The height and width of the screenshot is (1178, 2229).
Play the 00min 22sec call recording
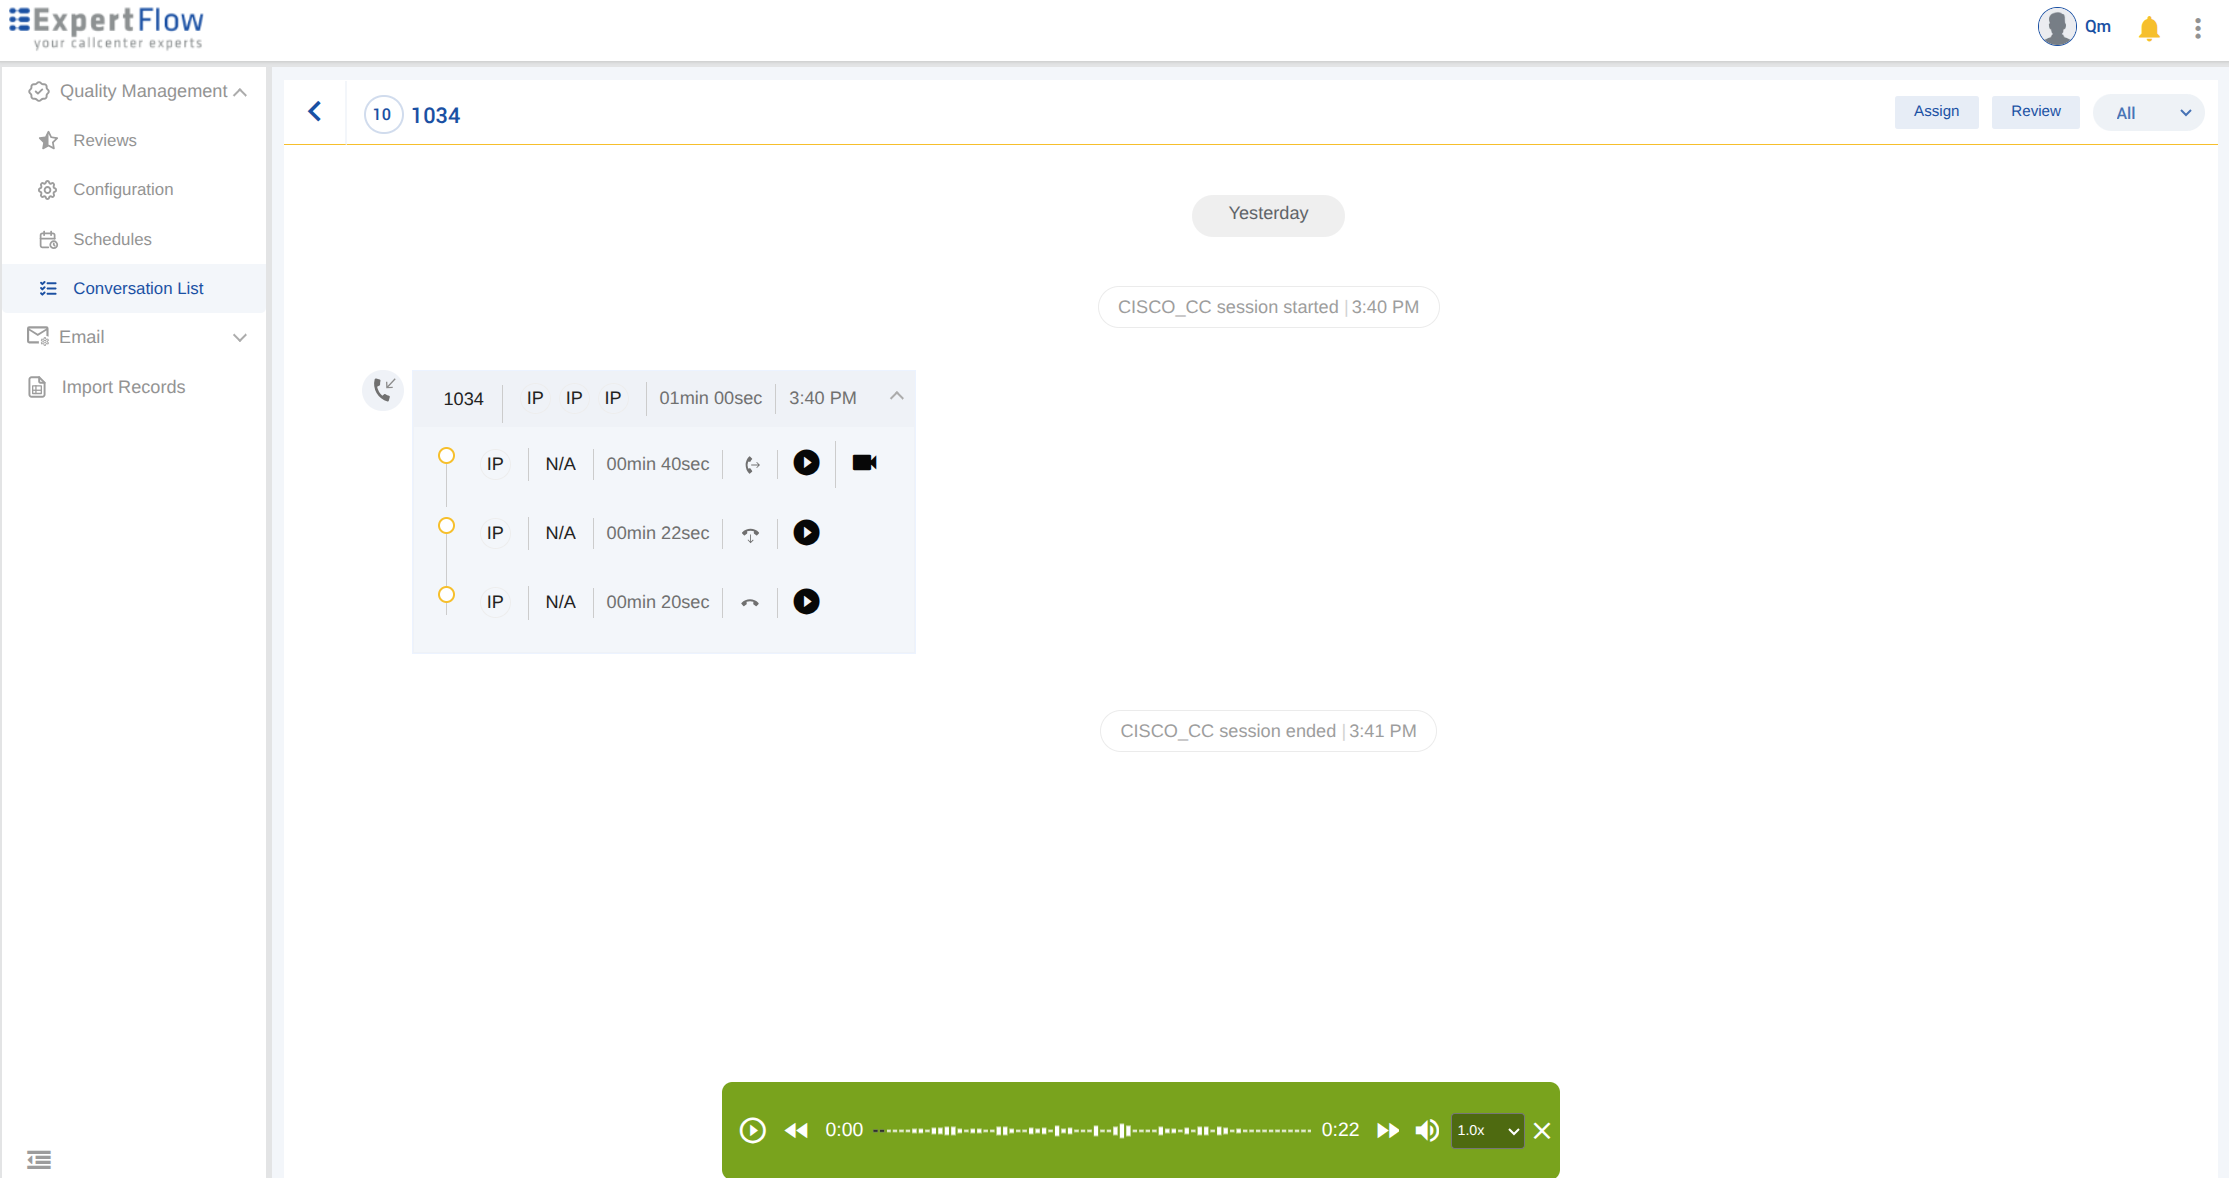pyautogui.click(x=806, y=533)
